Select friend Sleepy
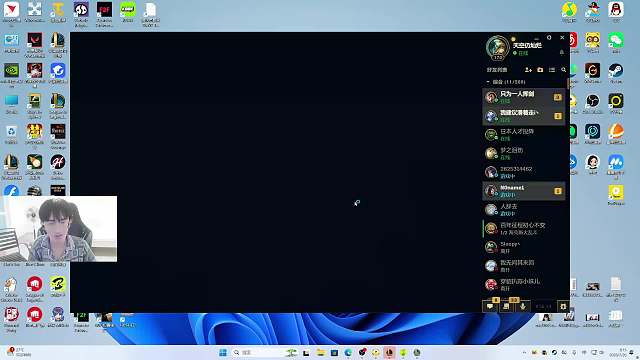Viewport: 640px width, 360px height. (x=524, y=247)
